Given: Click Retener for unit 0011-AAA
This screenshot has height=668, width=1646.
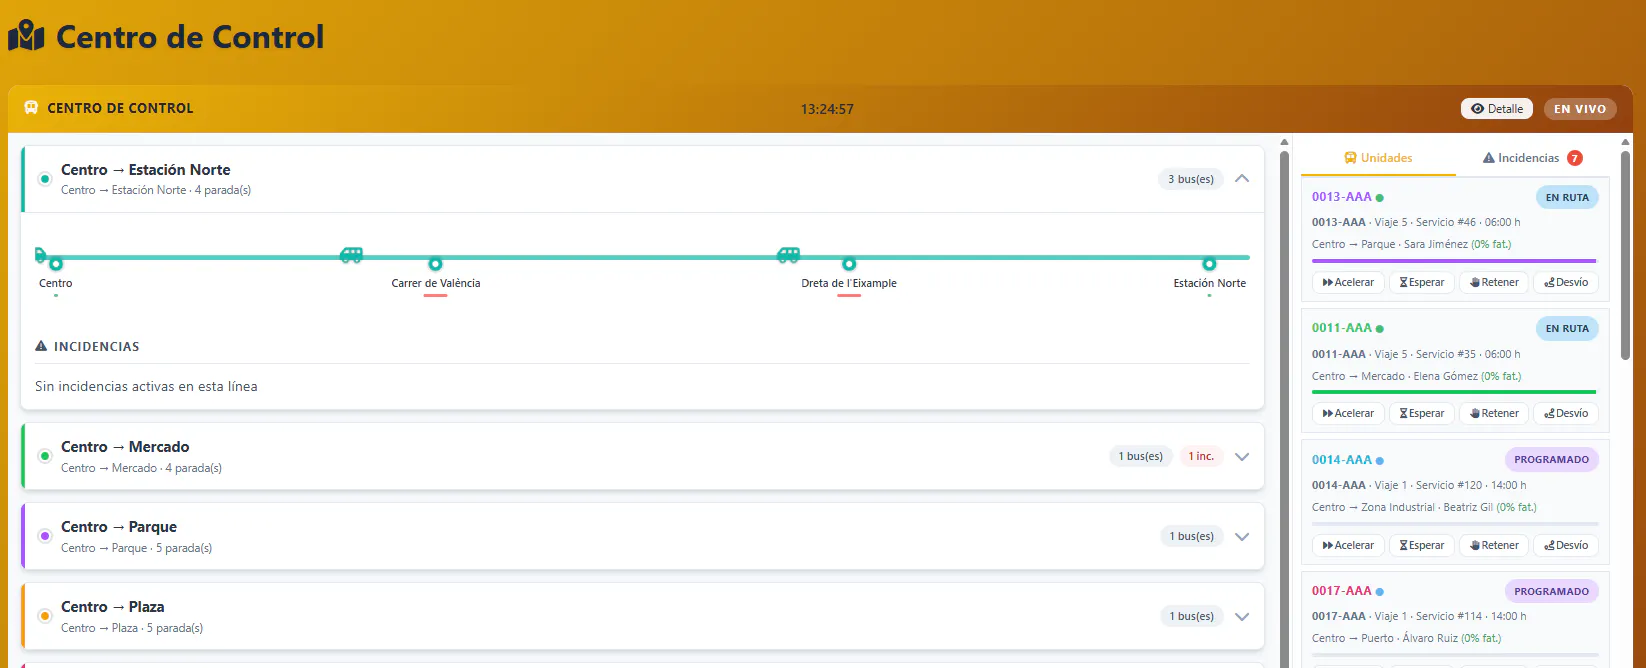Looking at the screenshot, I should 1494,413.
